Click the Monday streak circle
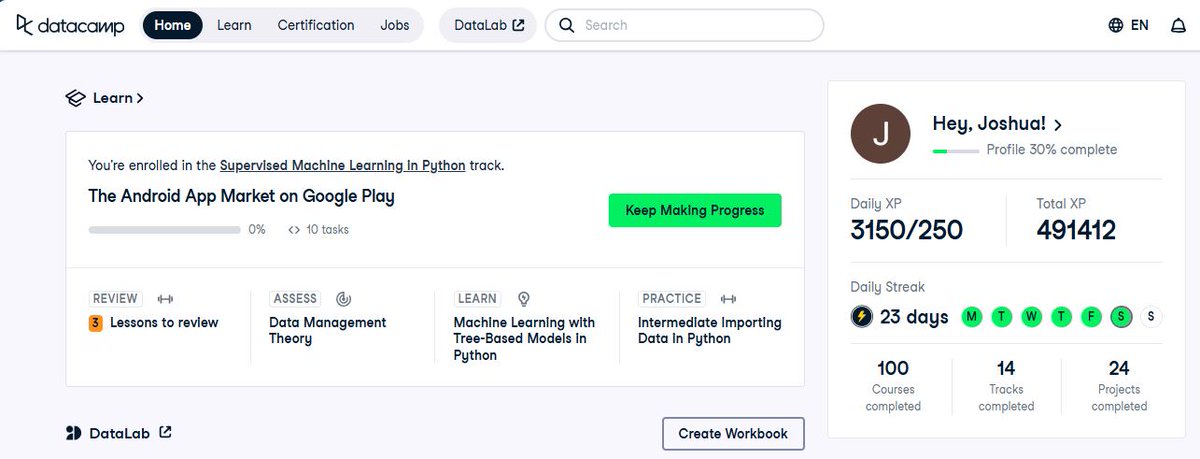 pos(971,317)
